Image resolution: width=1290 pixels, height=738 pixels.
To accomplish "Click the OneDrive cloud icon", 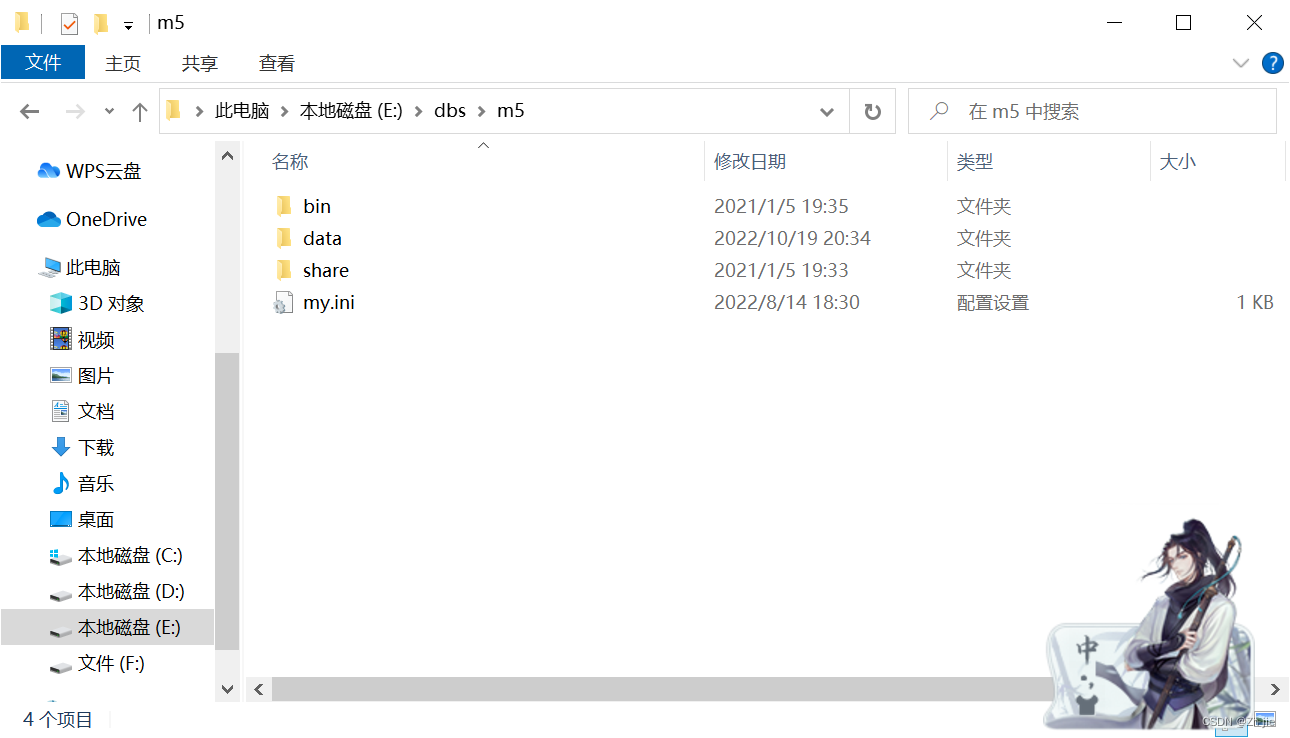I will [x=49, y=219].
